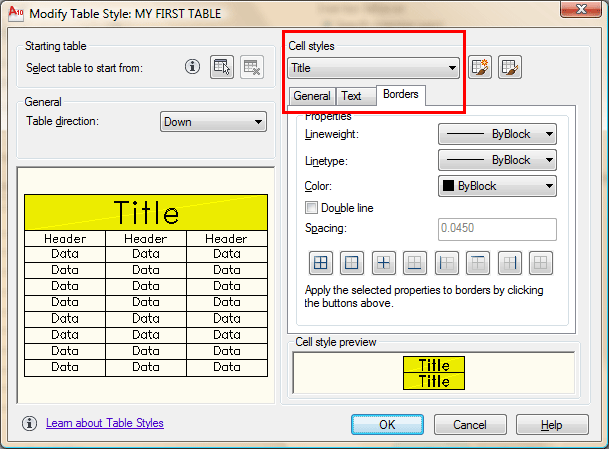This screenshot has width=609, height=449.
Task: Apply properties to bottom border
Action: tap(415, 264)
